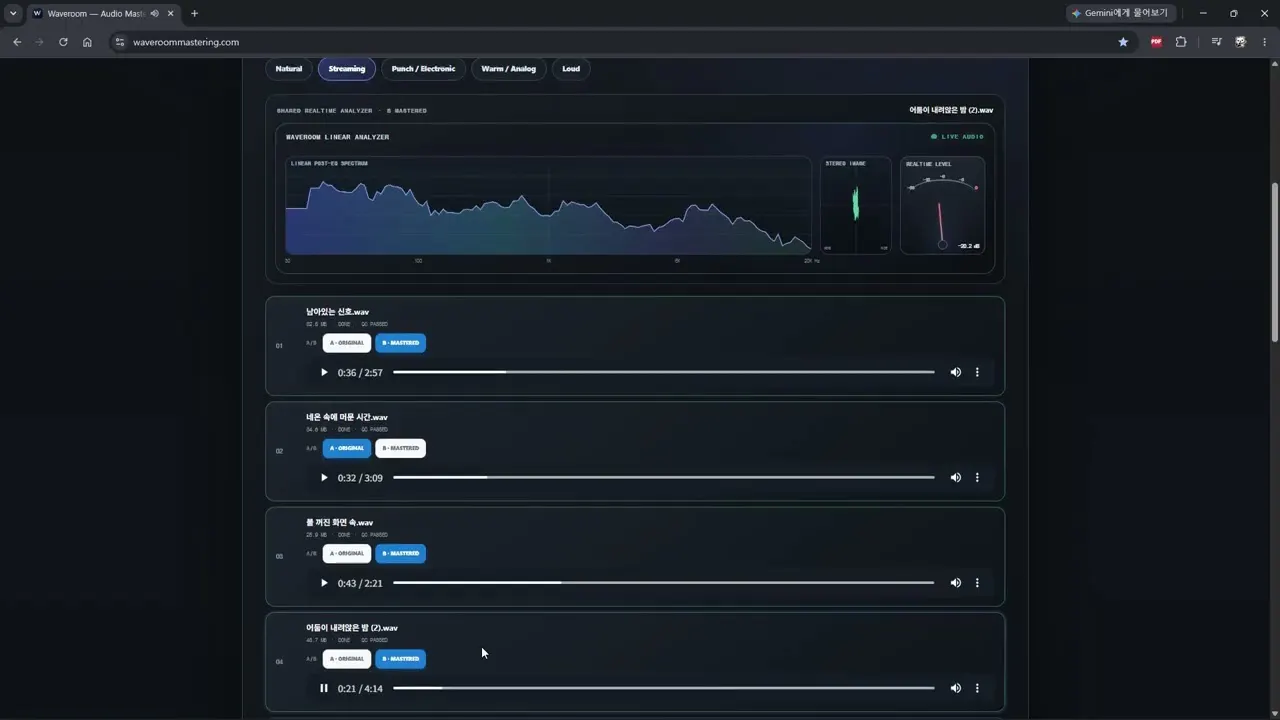
Task: Seek within the 0:21 / 4:14 progress bar
Action: click(x=664, y=688)
